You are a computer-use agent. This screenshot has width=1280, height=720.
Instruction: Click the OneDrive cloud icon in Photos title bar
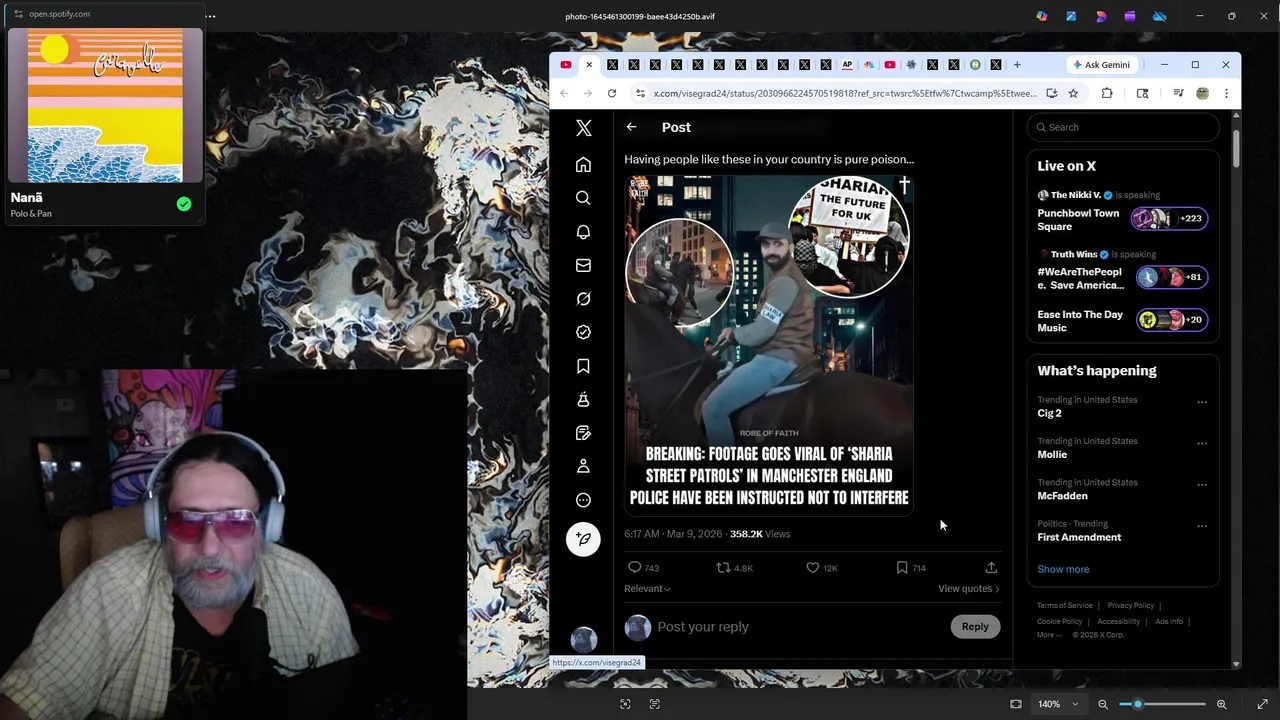[x=1159, y=16]
